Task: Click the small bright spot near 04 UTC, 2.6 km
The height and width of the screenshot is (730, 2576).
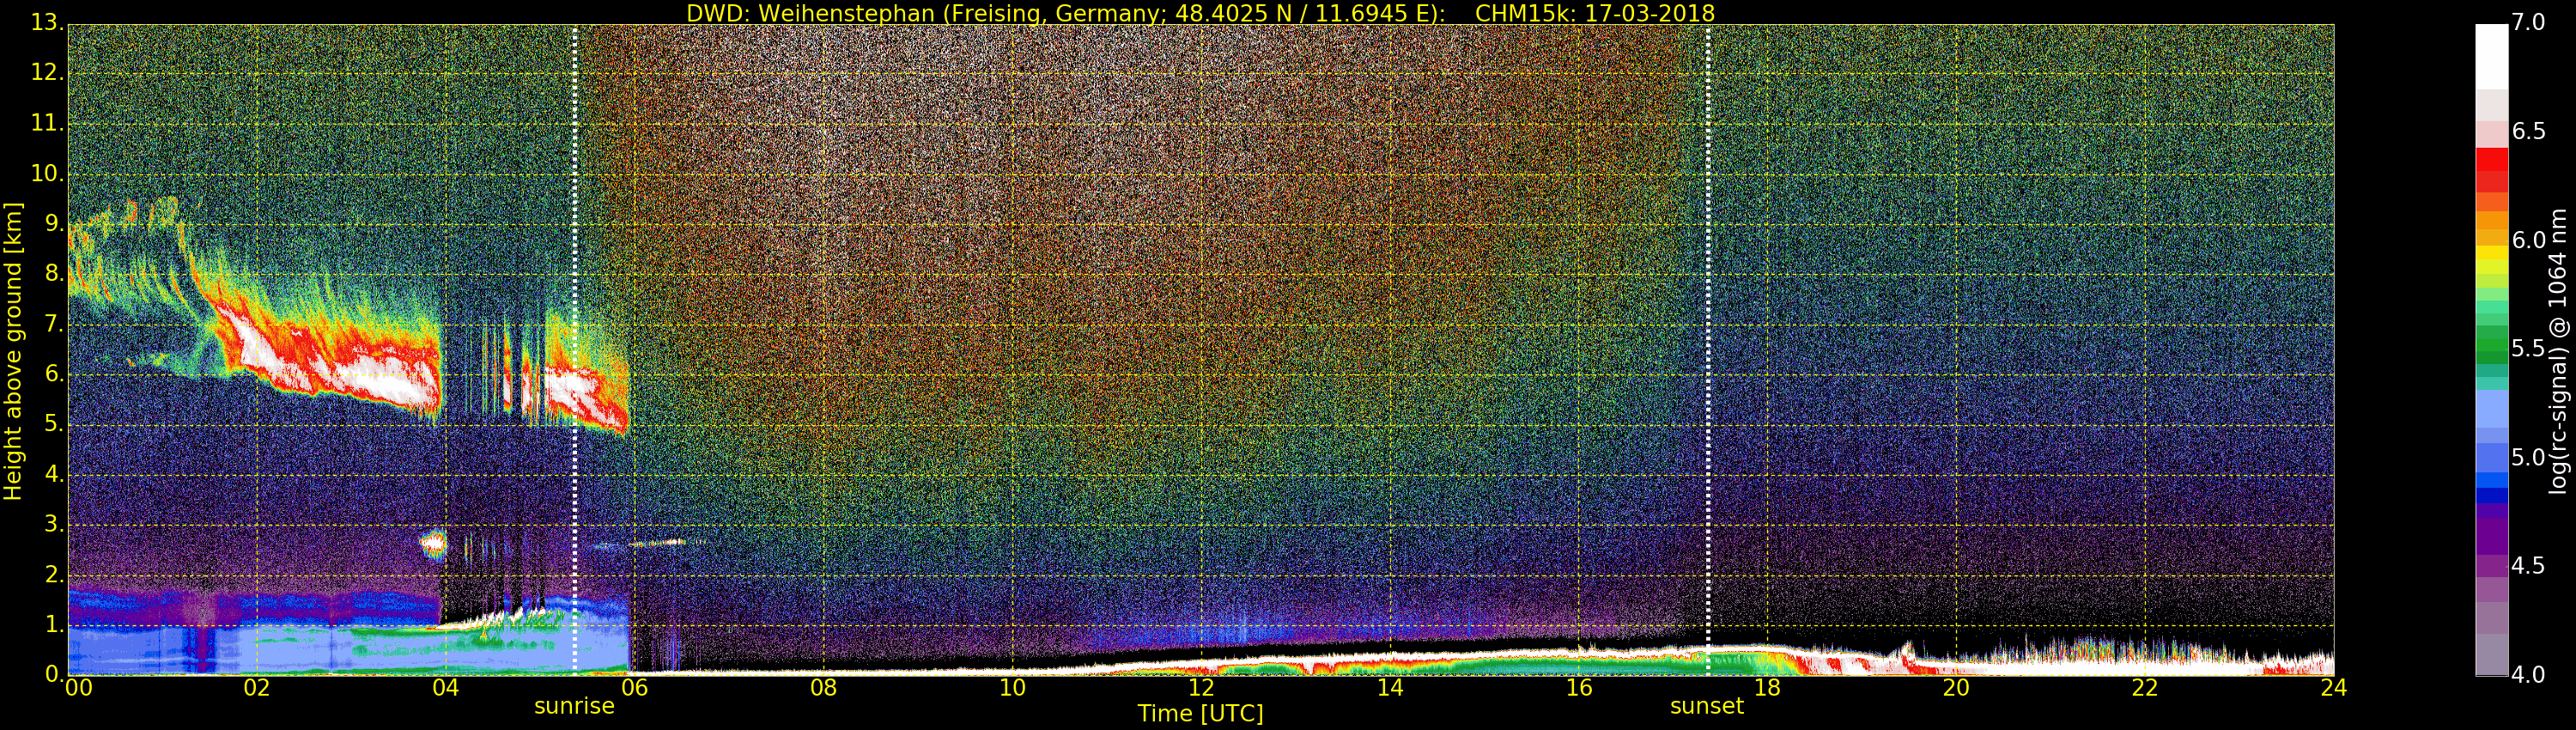Action: tap(434, 544)
